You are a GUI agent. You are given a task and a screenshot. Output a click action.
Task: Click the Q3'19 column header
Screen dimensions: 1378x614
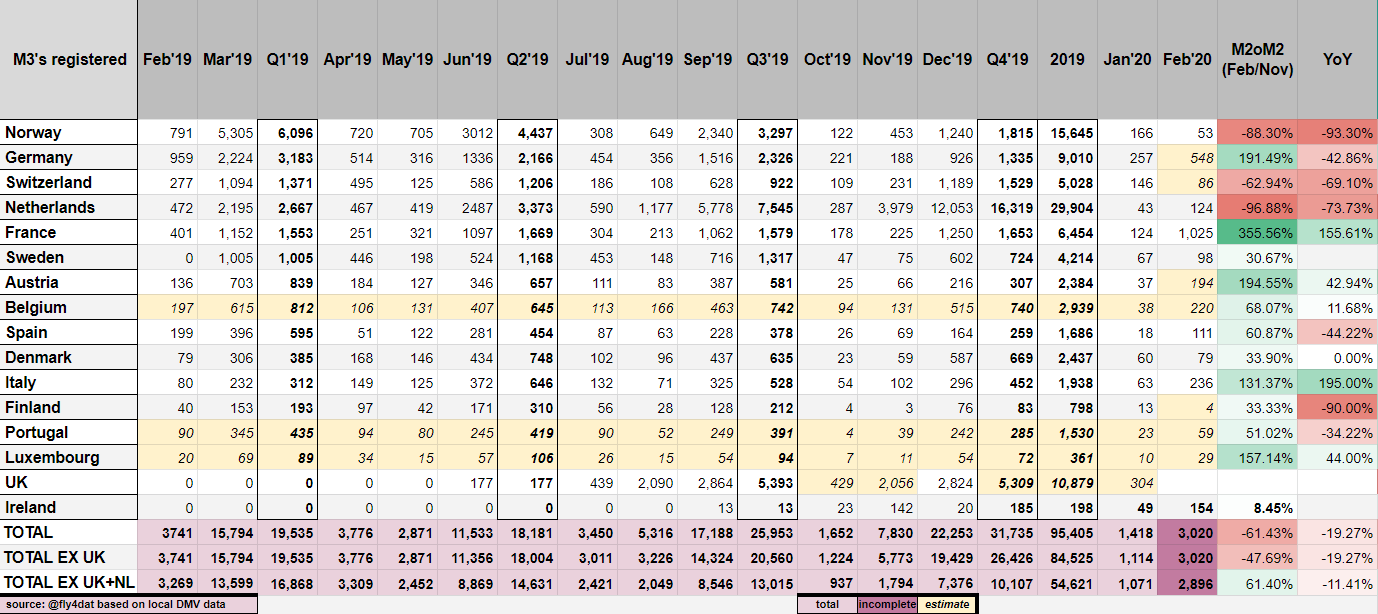point(768,59)
